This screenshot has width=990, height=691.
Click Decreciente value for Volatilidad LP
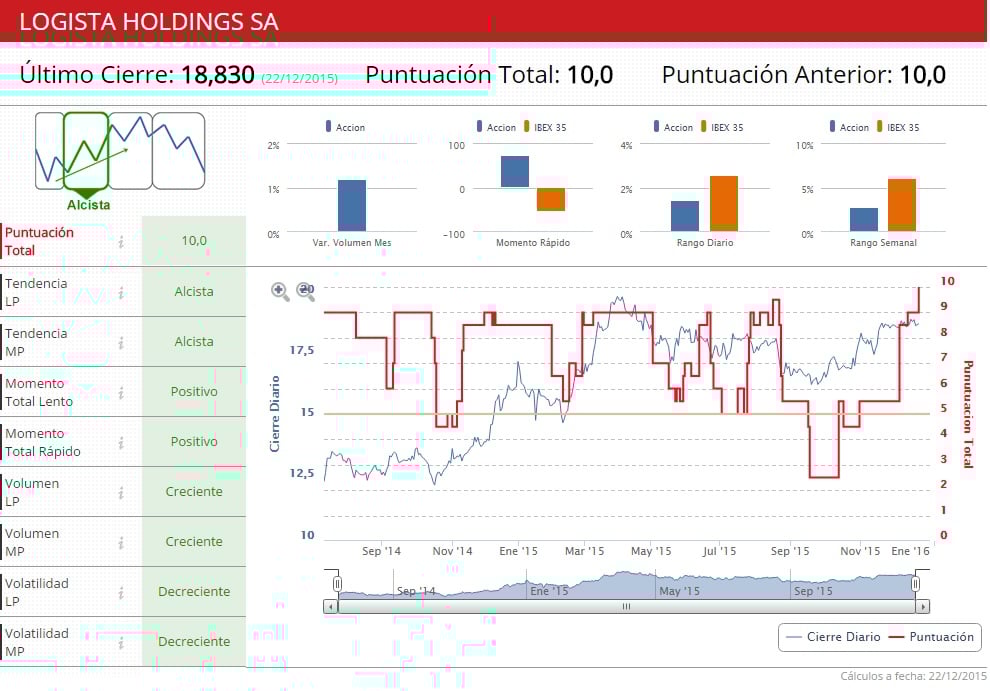tap(194, 591)
